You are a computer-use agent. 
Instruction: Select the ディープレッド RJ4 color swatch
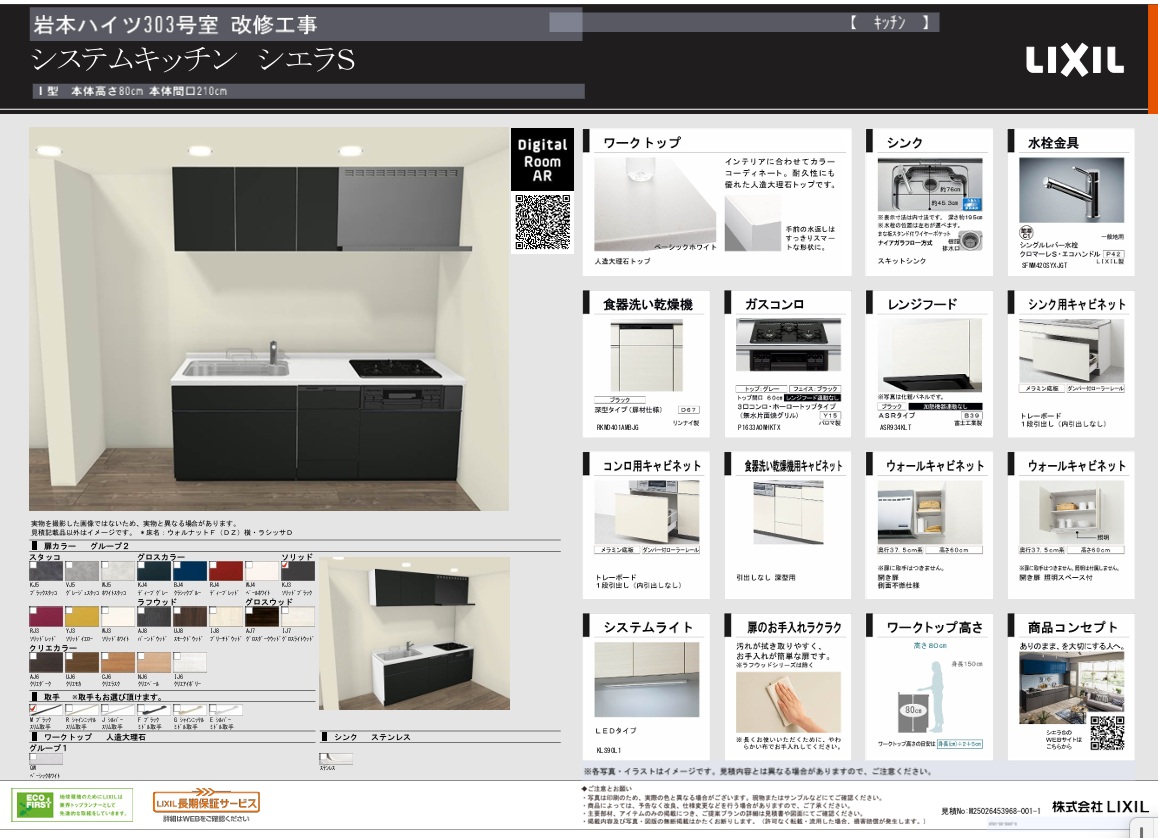coord(226,571)
